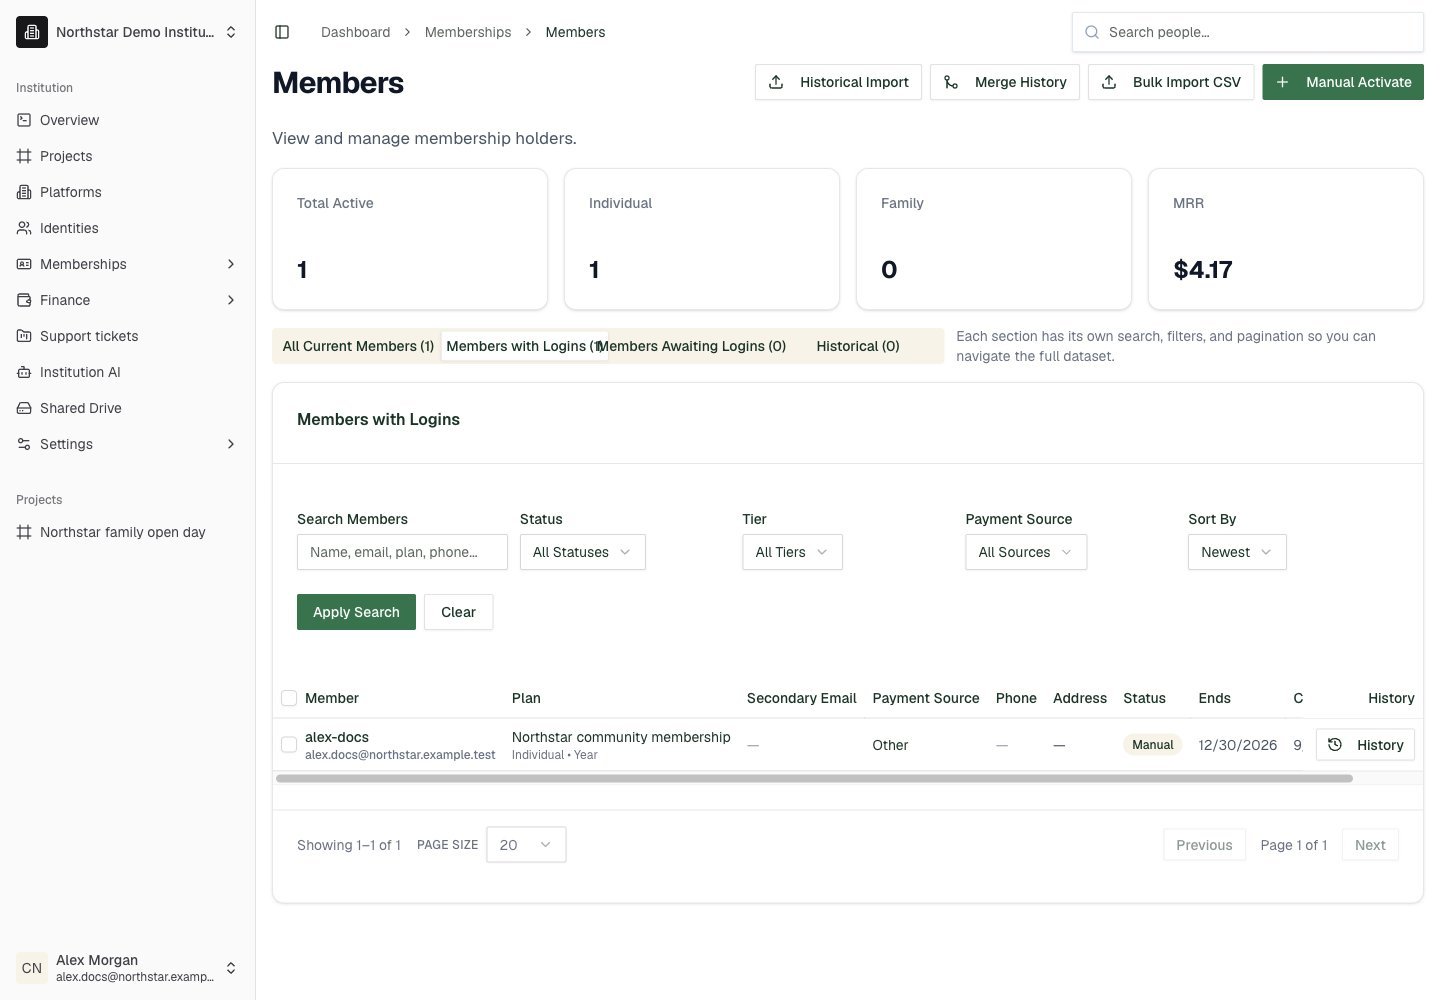Open the All Sources payment dropdown
Image resolution: width=1440 pixels, height=1000 pixels.
[x=1026, y=552]
